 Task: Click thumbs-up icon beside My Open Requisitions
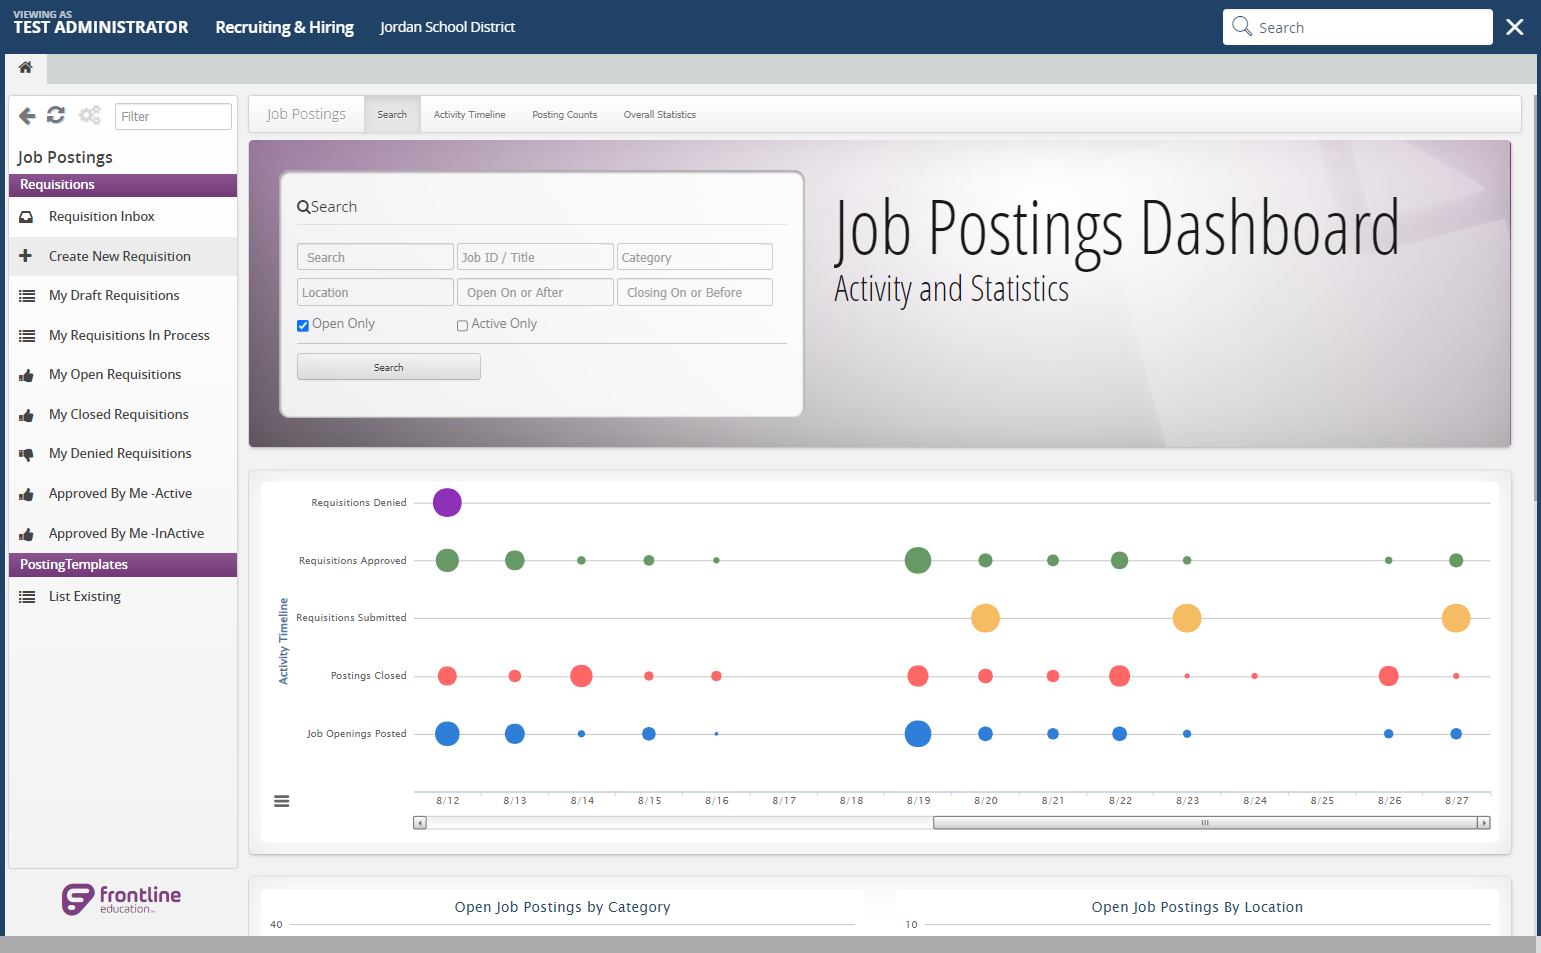pos(27,375)
